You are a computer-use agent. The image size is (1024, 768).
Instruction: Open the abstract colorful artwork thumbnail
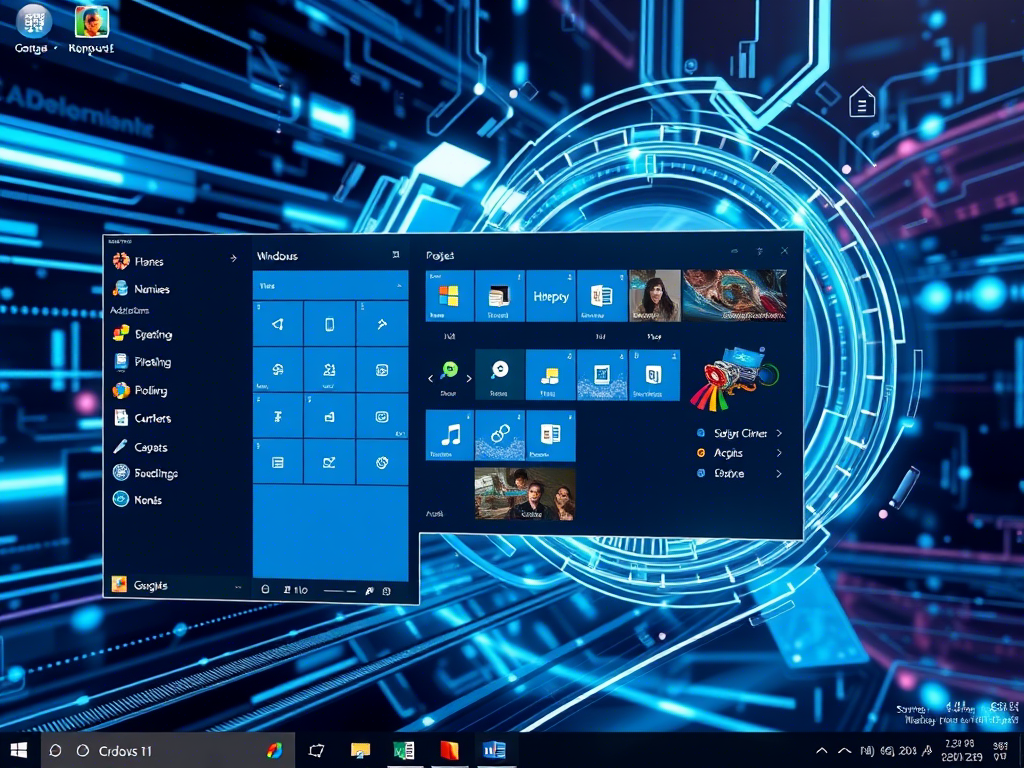(735, 296)
